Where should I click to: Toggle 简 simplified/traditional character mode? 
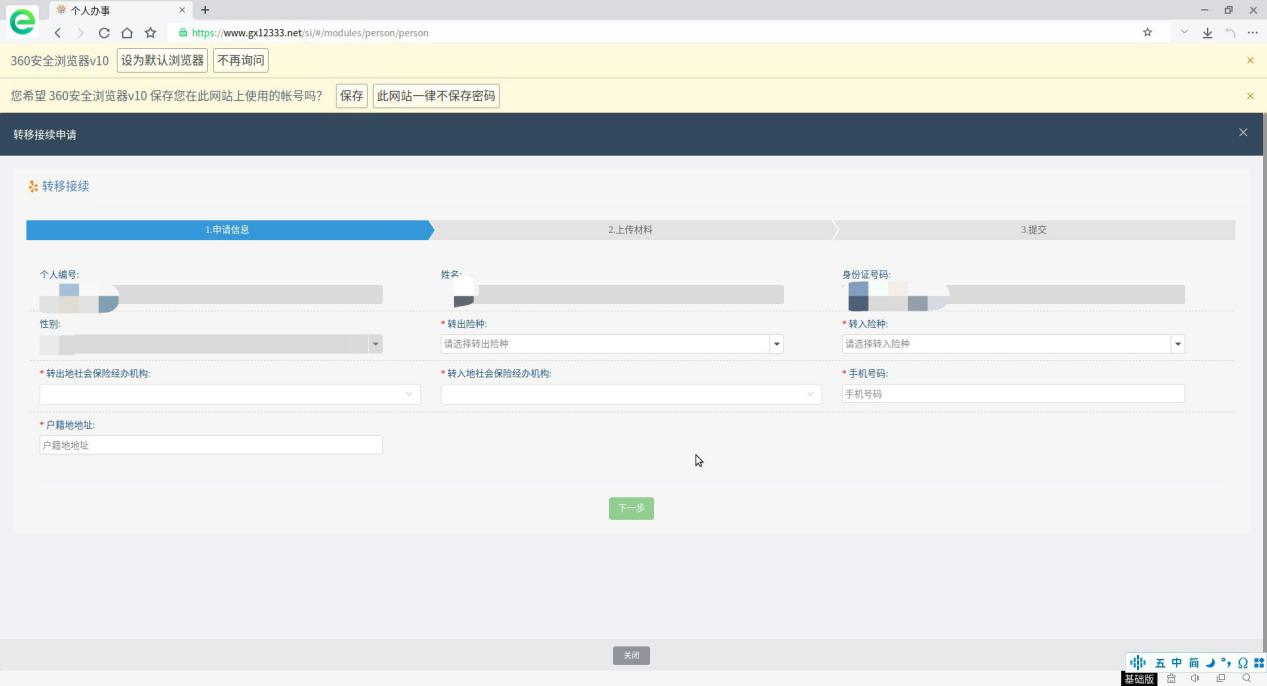(x=1193, y=663)
